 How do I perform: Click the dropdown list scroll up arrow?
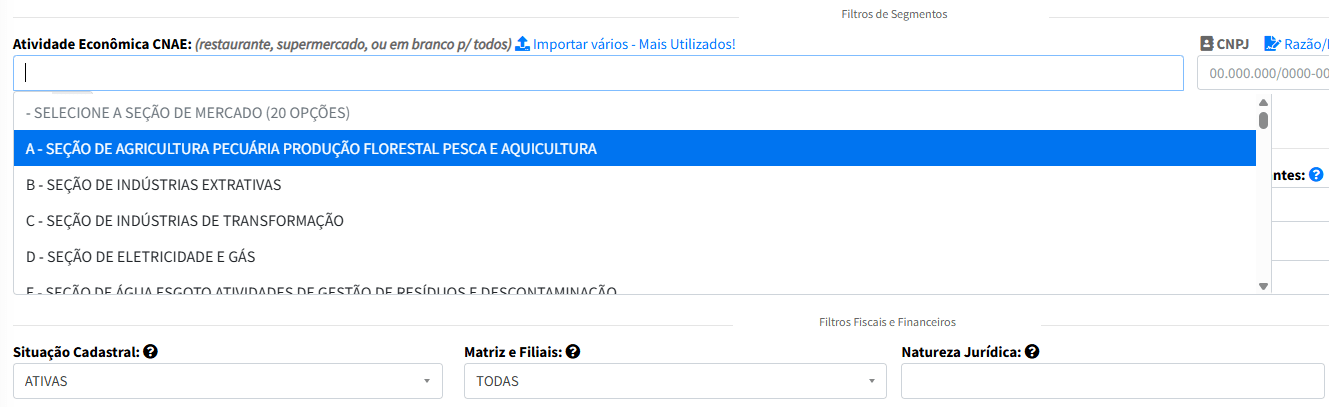[x=1263, y=102]
